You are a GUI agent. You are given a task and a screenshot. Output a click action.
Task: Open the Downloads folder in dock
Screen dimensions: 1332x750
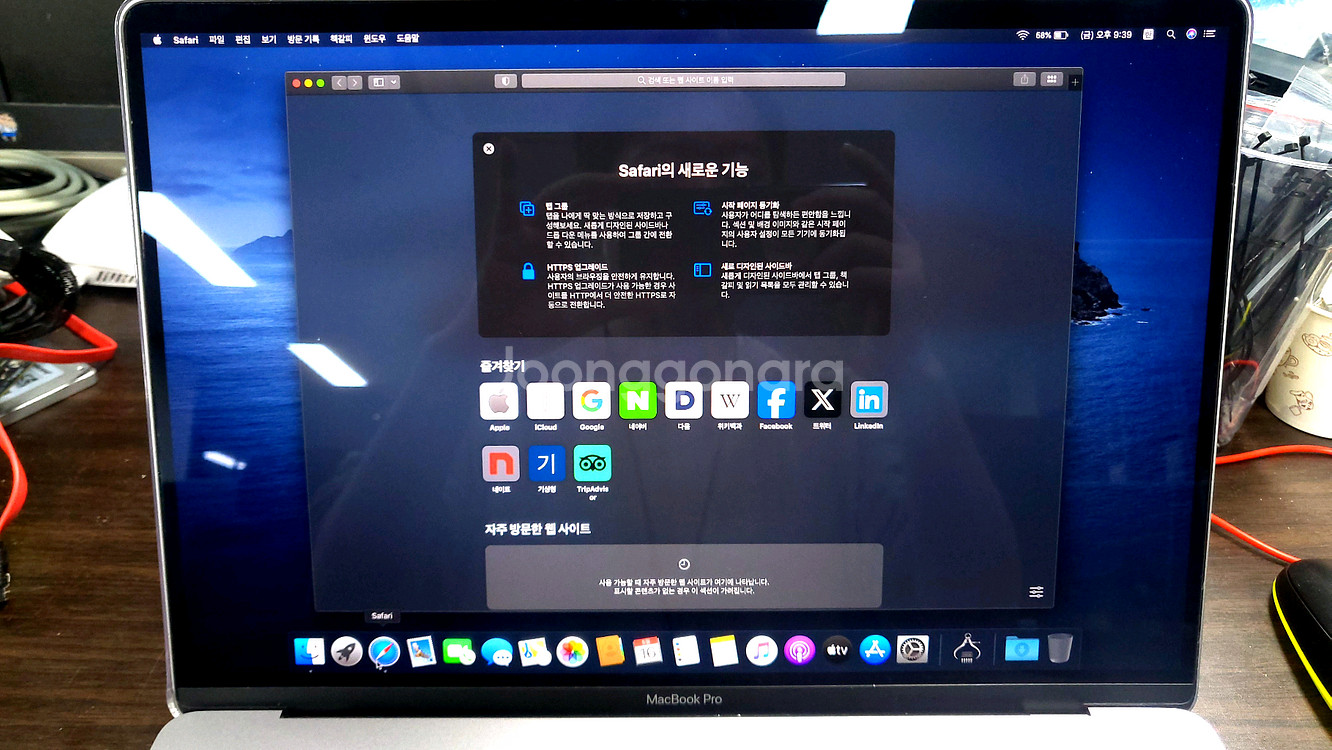click(1021, 648)
